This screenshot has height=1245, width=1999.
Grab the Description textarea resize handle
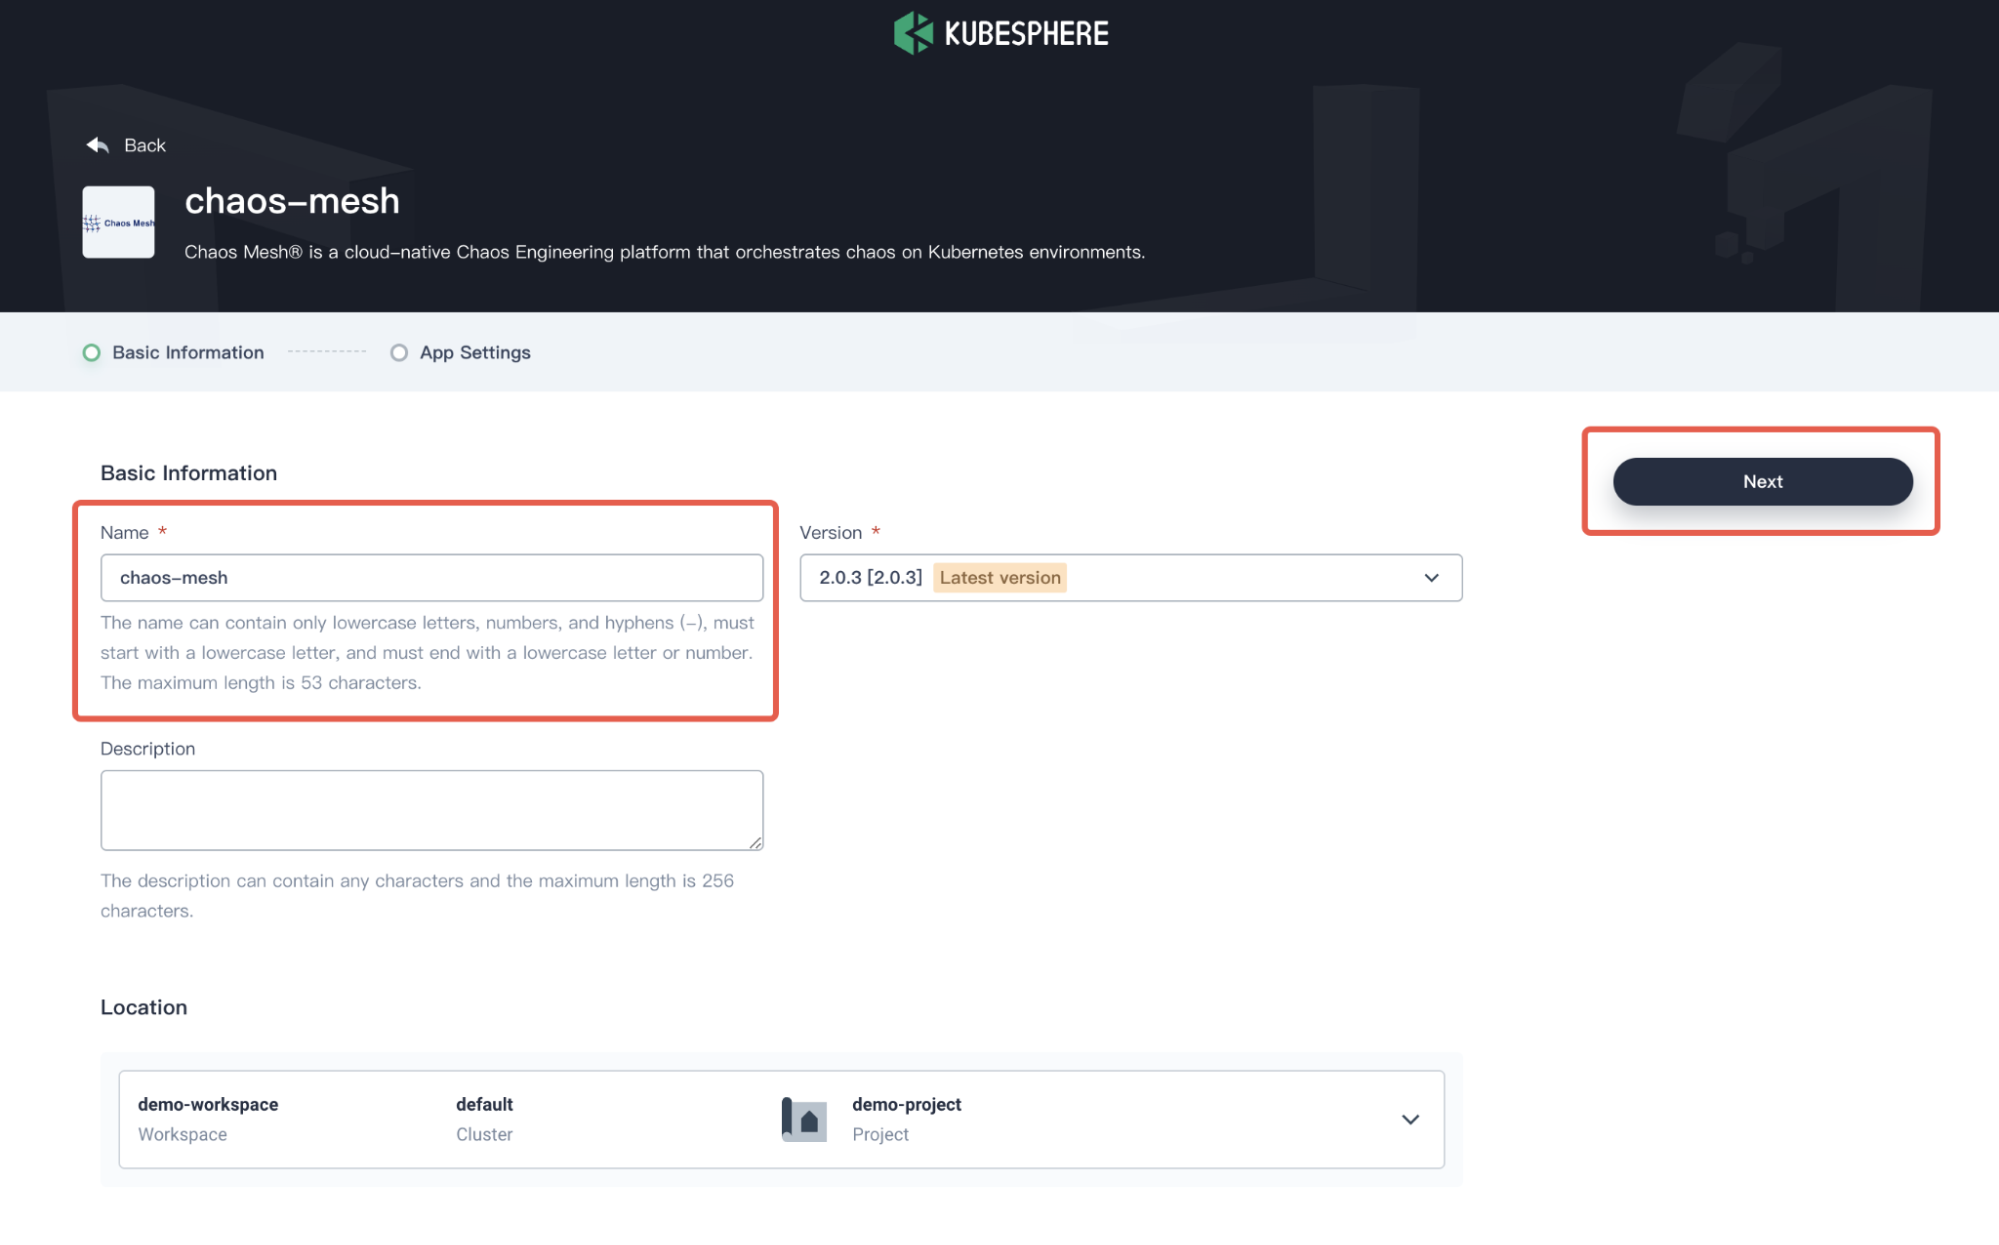tap(756, 843)
